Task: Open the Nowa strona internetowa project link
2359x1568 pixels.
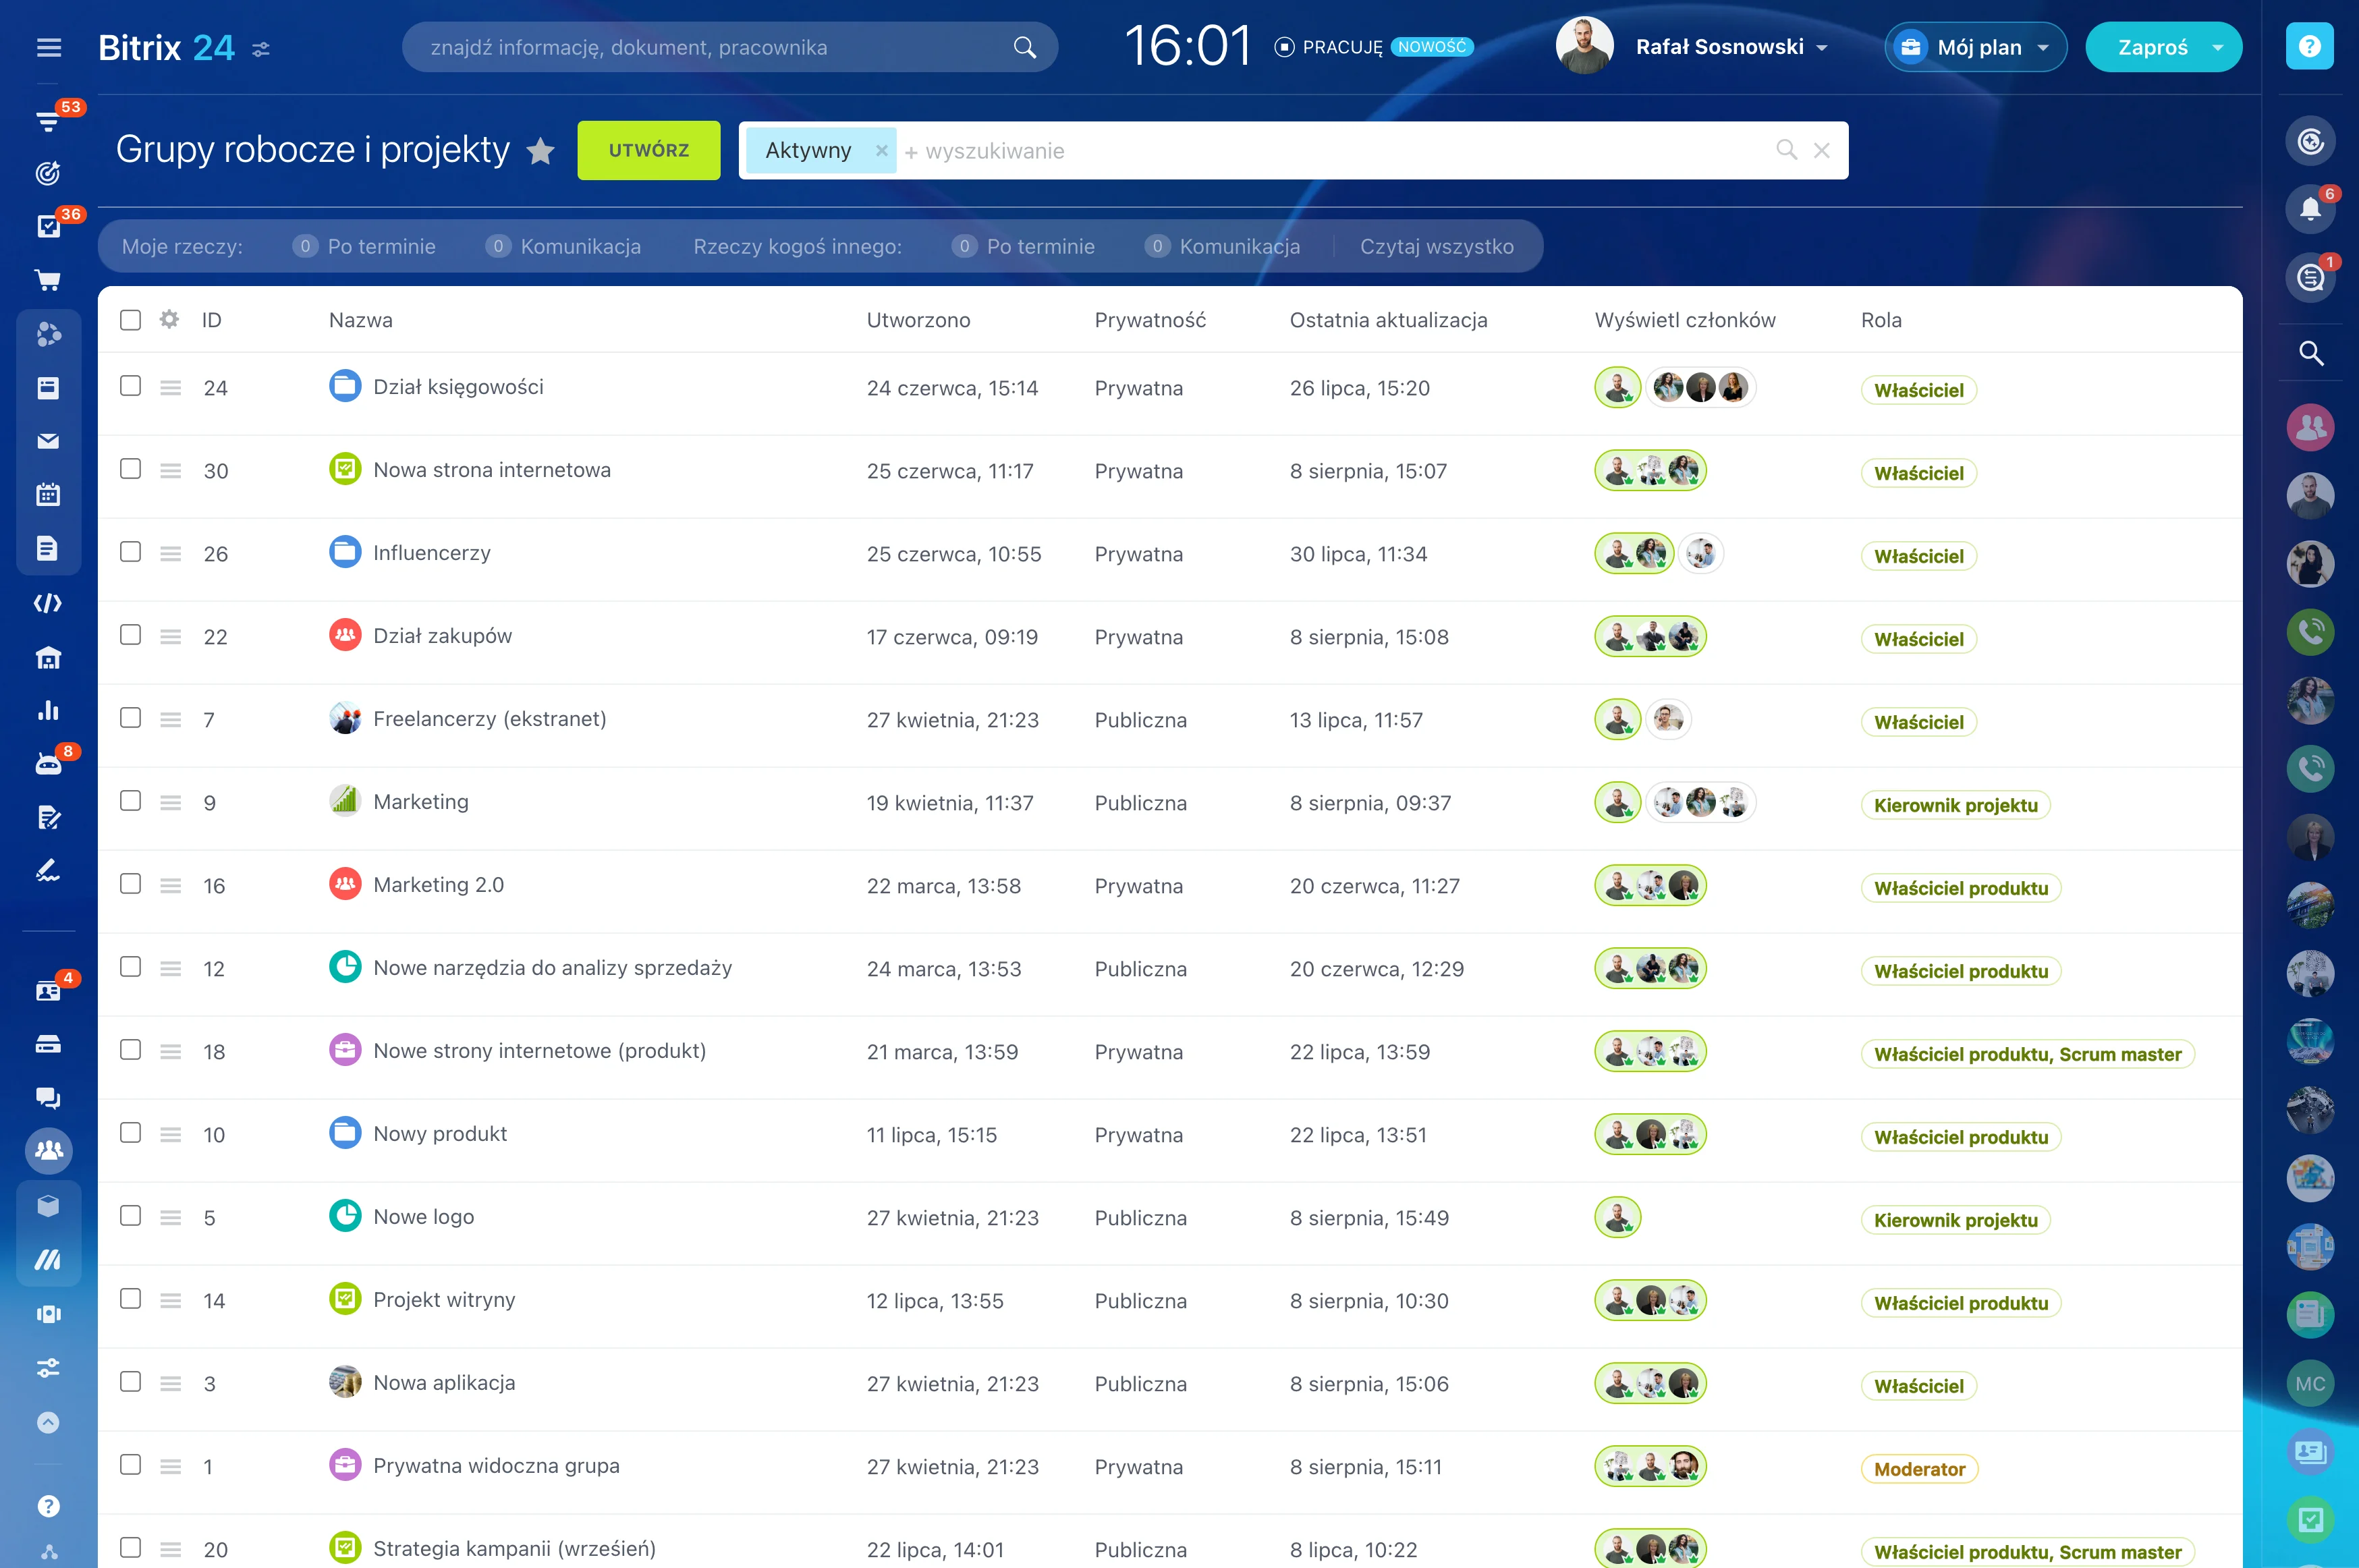Action: pos(491,470)
